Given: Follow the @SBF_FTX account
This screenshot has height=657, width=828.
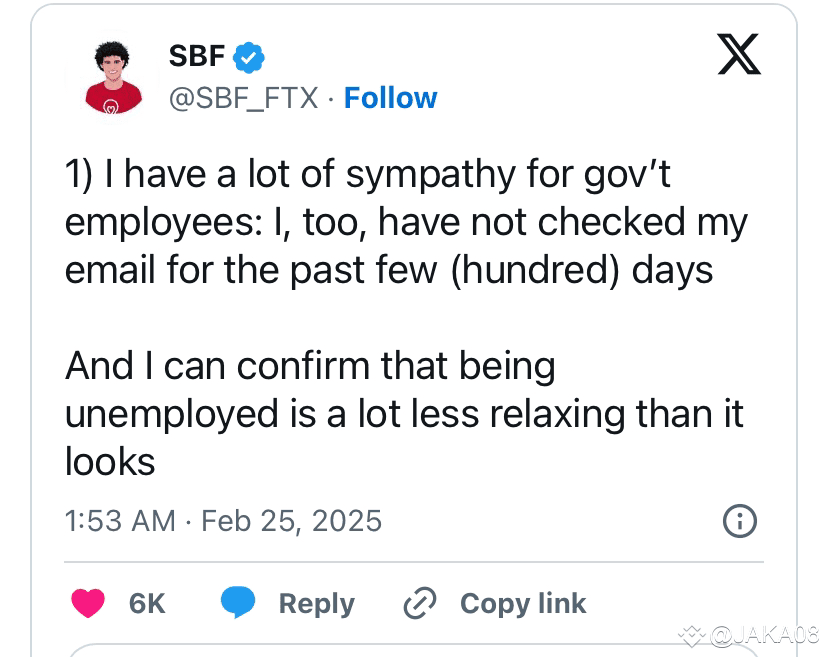Looking at the screenshot, I should point(390,98).
